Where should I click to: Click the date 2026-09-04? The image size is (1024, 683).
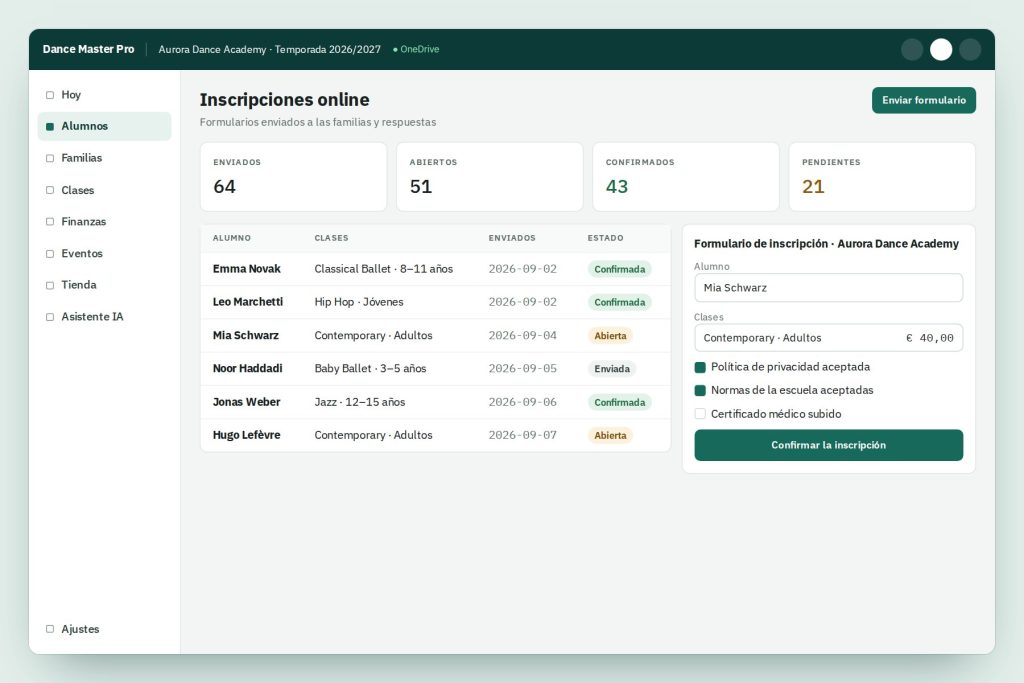[522, 336]
